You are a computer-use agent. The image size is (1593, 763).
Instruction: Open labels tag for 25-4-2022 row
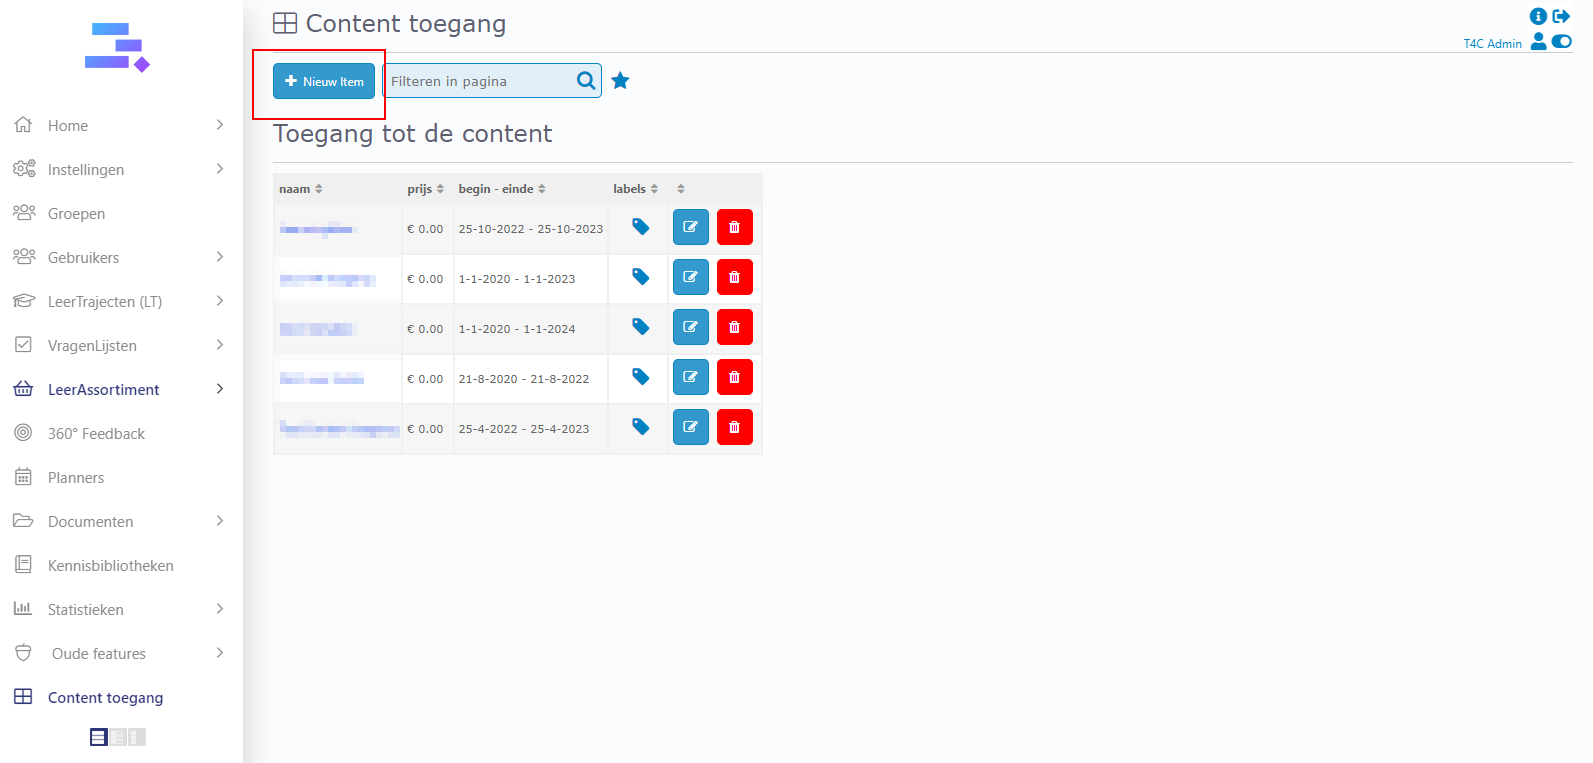coord(640,427)
